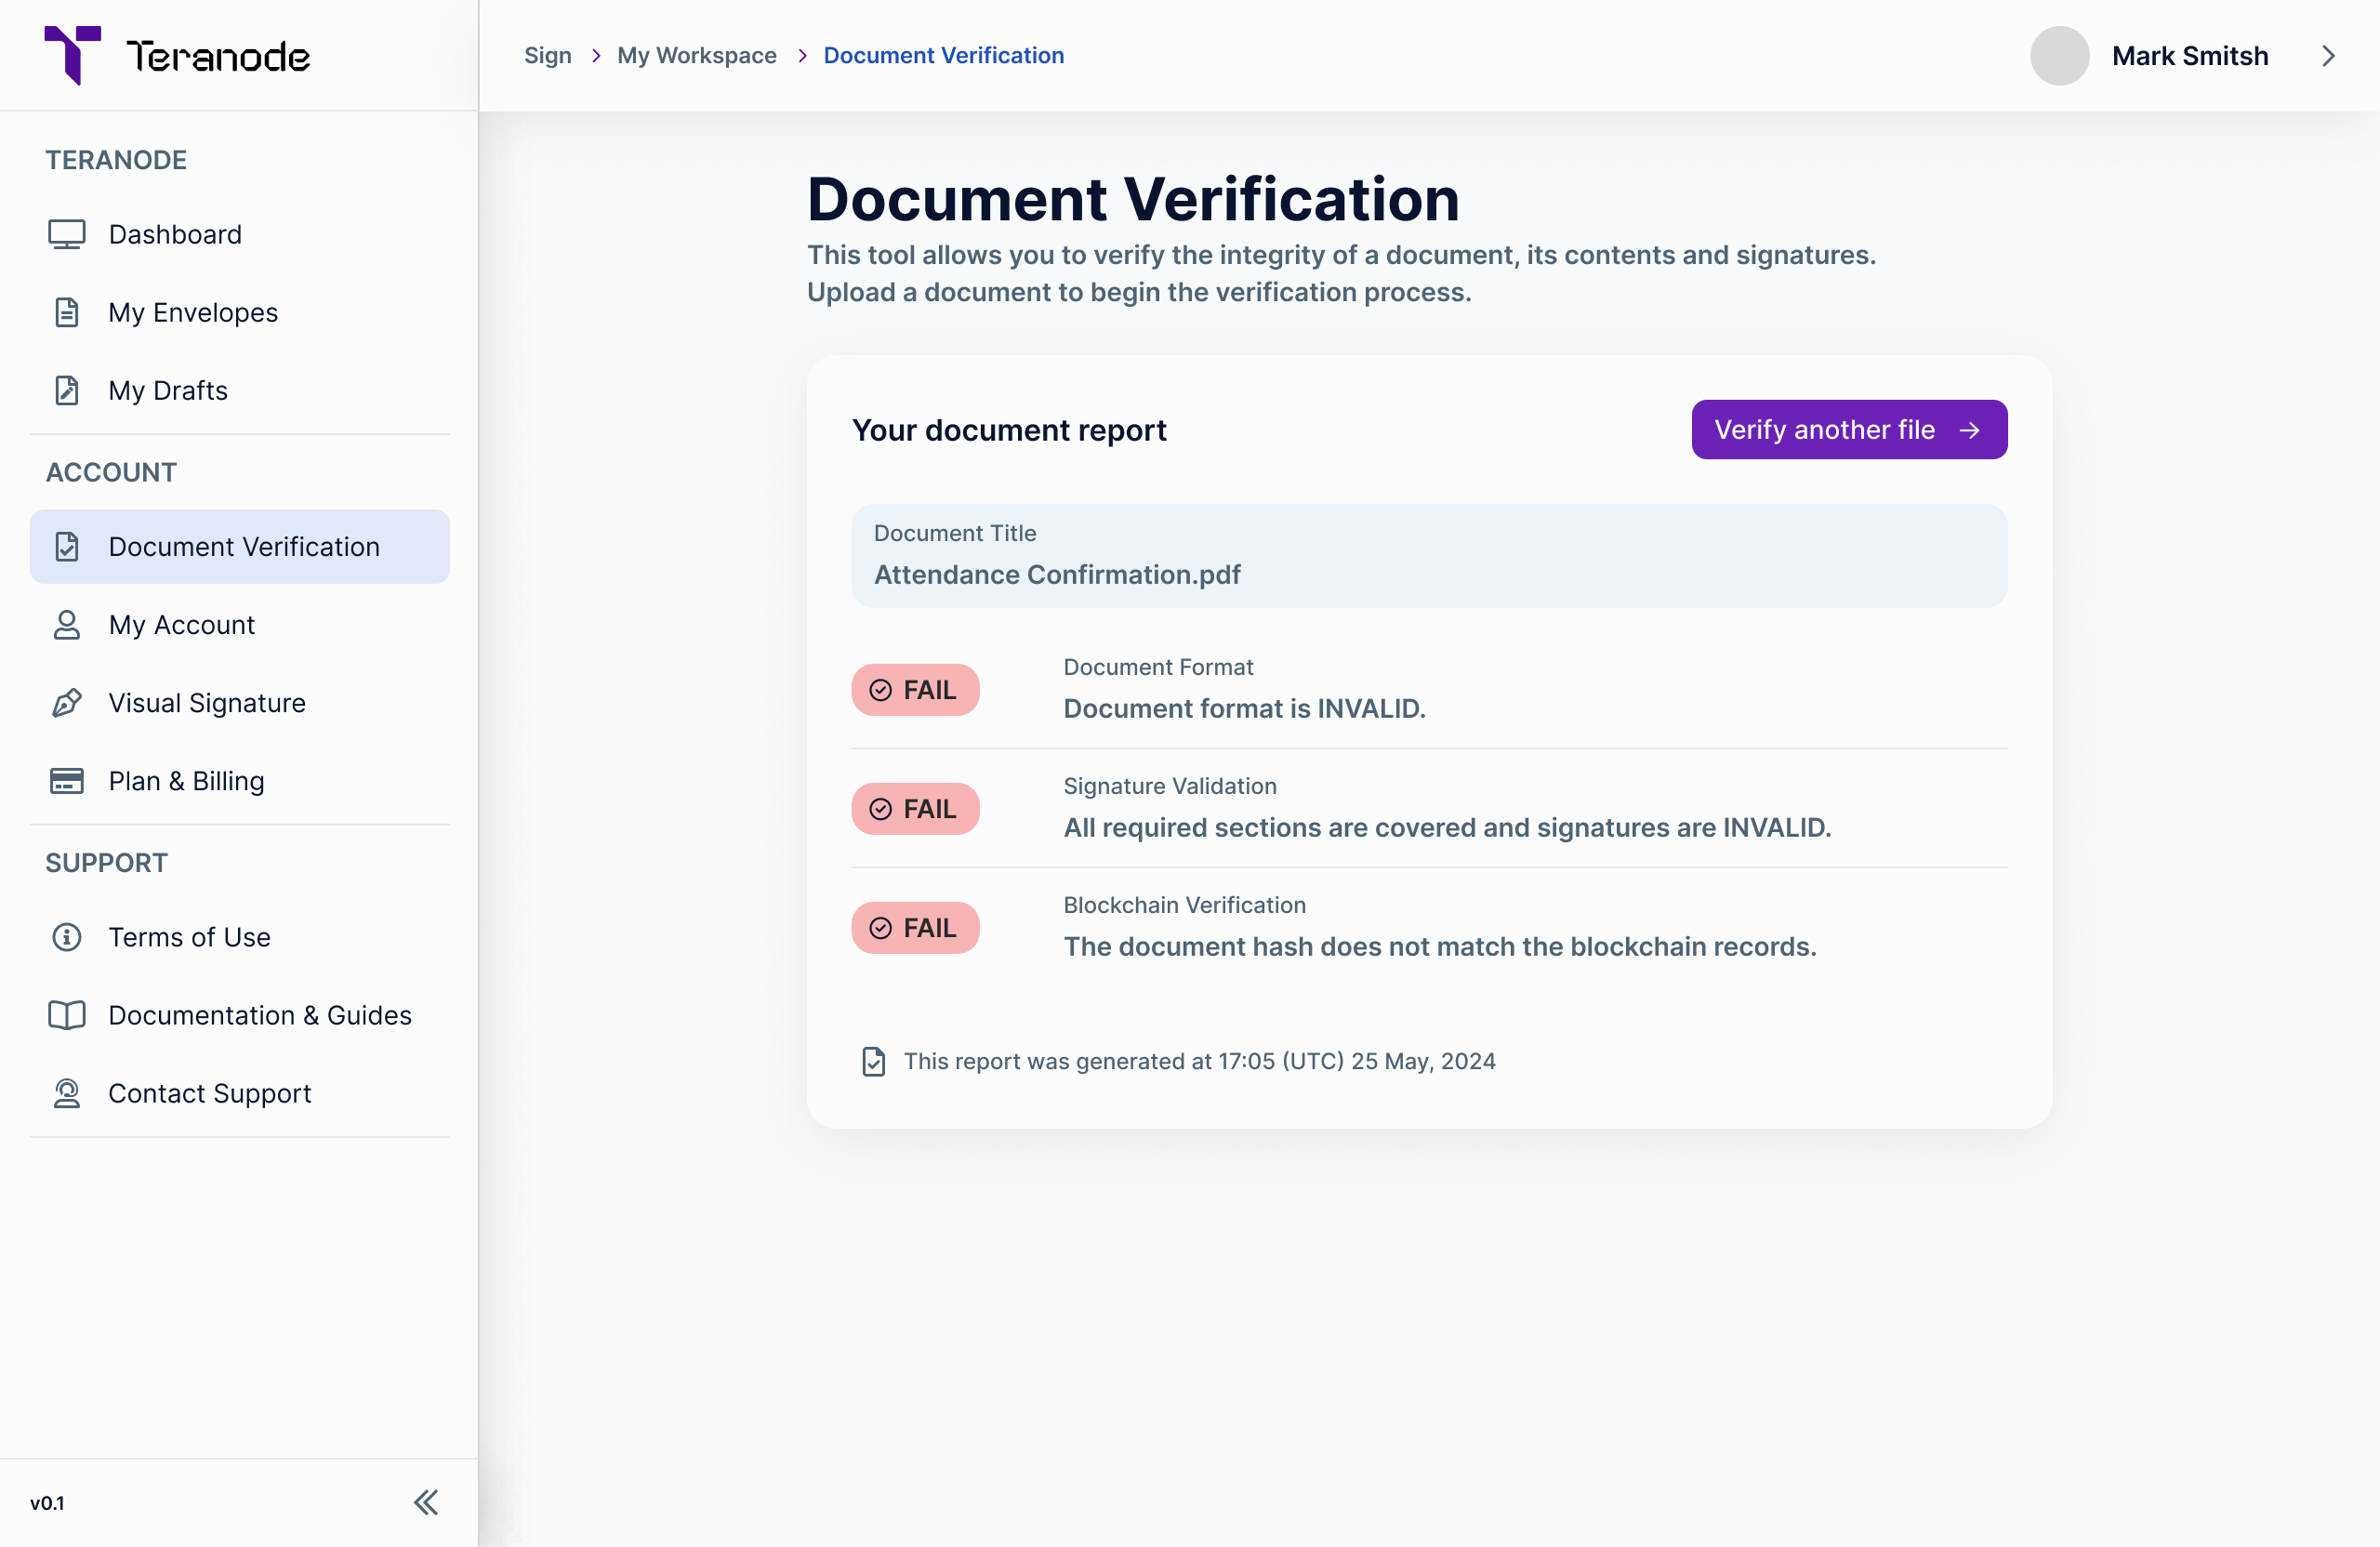Click the Plan & Billing card icon
Viewport: 2380px width, 1547px height.
point(67,781)
